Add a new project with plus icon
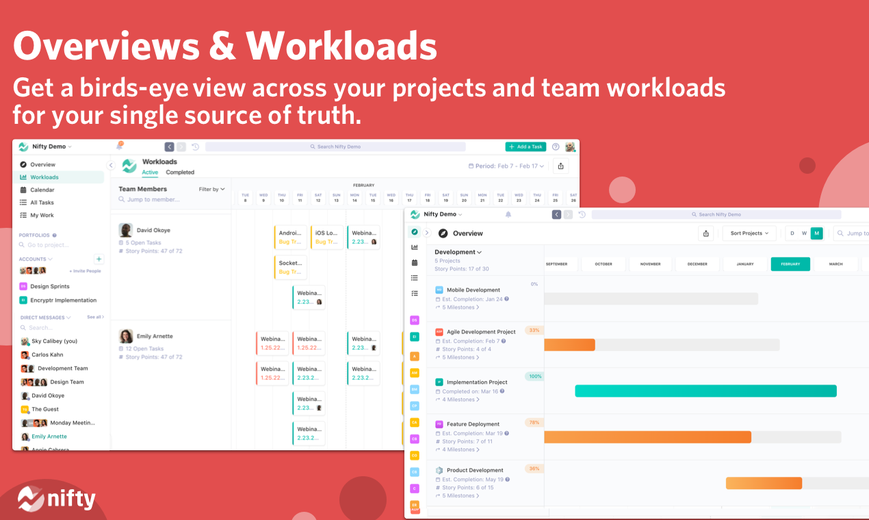This screenshot has width=869, height=520. click(x=99, y=259)
